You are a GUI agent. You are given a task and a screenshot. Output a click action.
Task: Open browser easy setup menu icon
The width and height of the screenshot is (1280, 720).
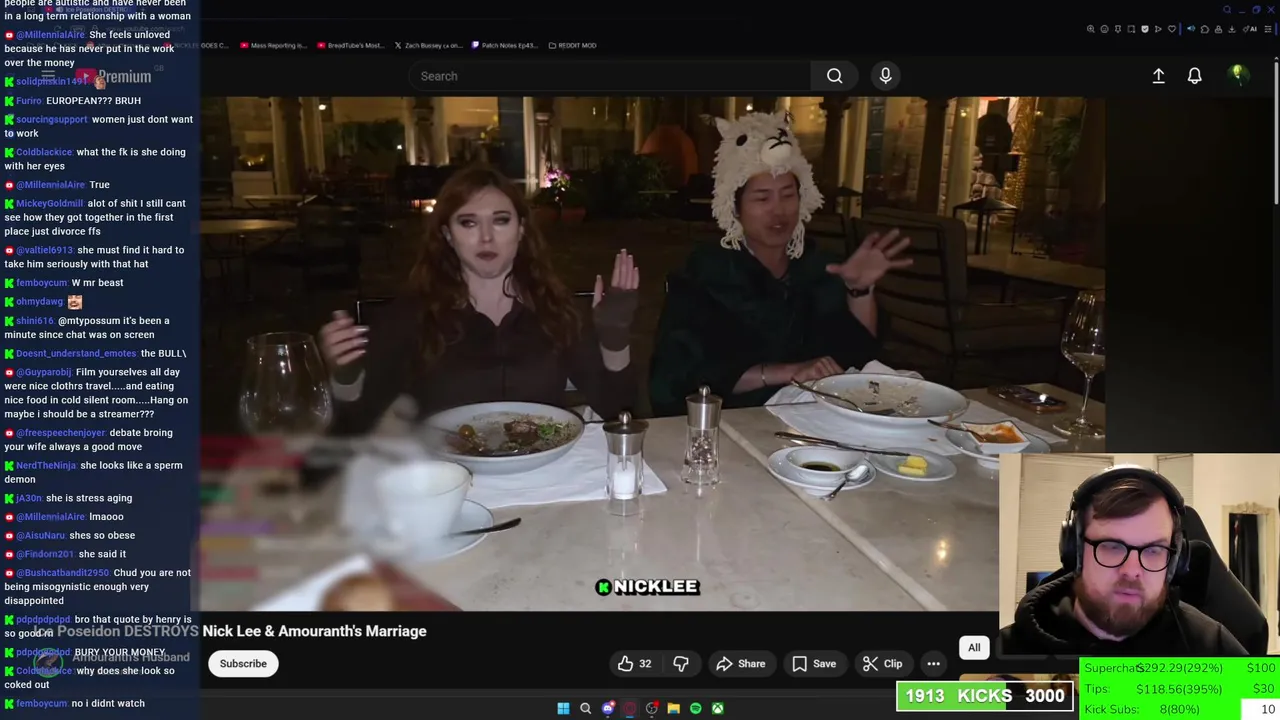tap(1268, 29)
